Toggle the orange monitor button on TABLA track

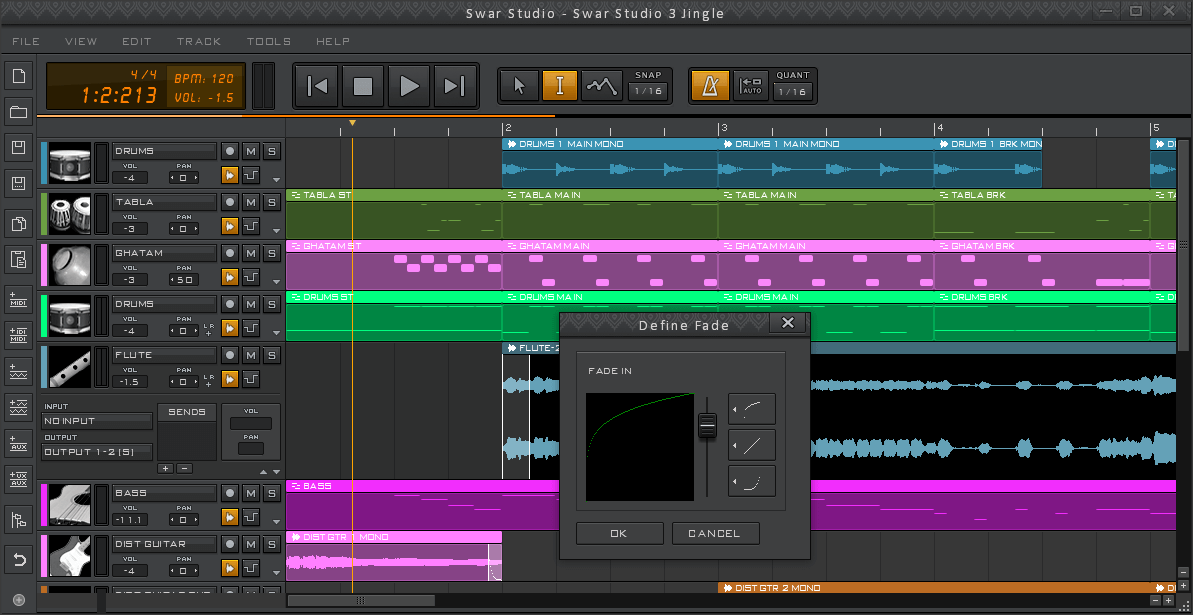click(230, 226)
